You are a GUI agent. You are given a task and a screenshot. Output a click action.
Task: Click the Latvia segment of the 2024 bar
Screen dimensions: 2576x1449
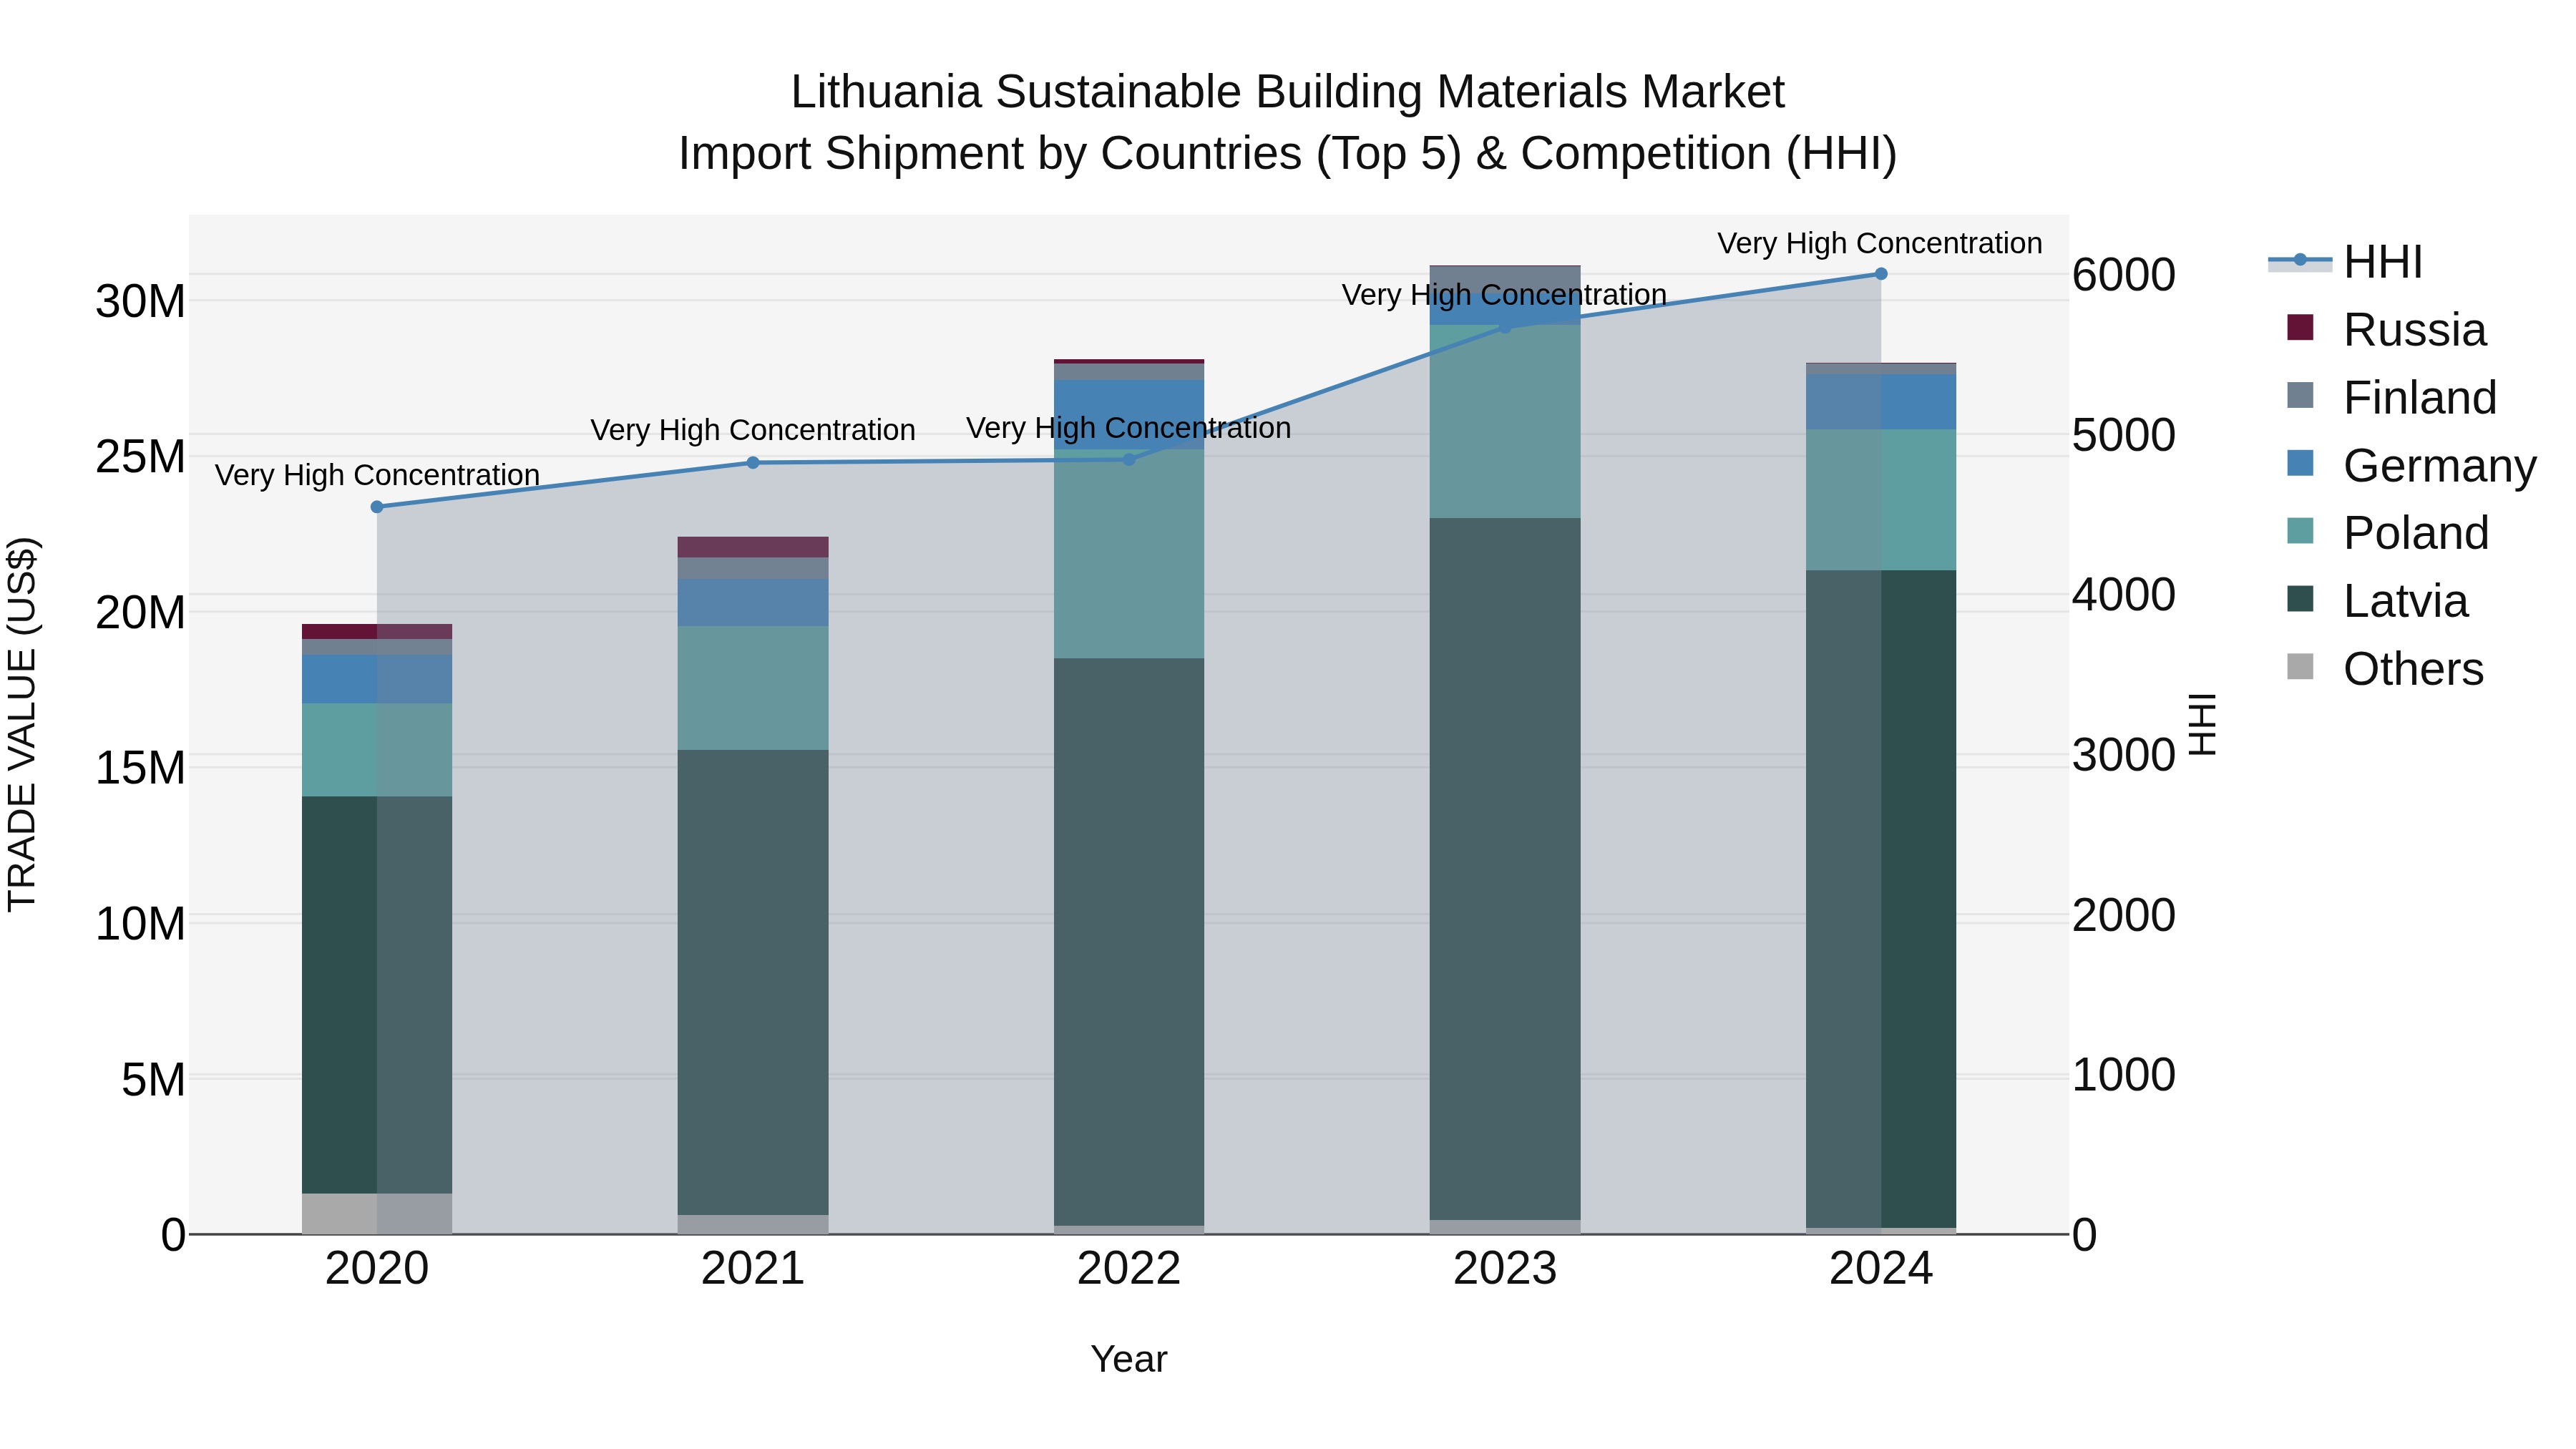click(x=1881, y=899)
